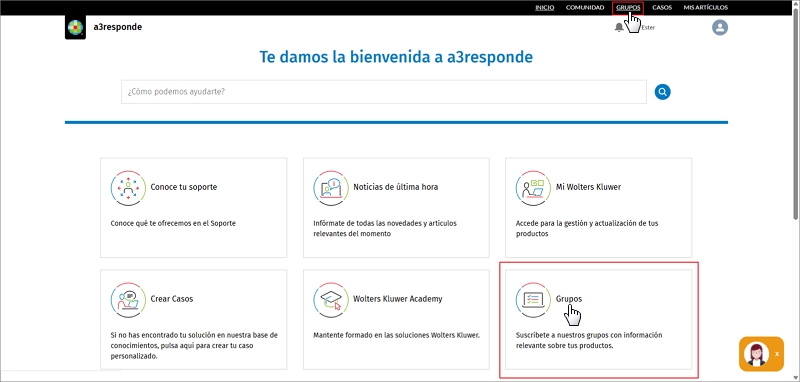Image resolution: width=800 pixels, height=382 pixels.
Task: Open the Grupos card title
Action: pyautogui.click(x=569, y=299)
